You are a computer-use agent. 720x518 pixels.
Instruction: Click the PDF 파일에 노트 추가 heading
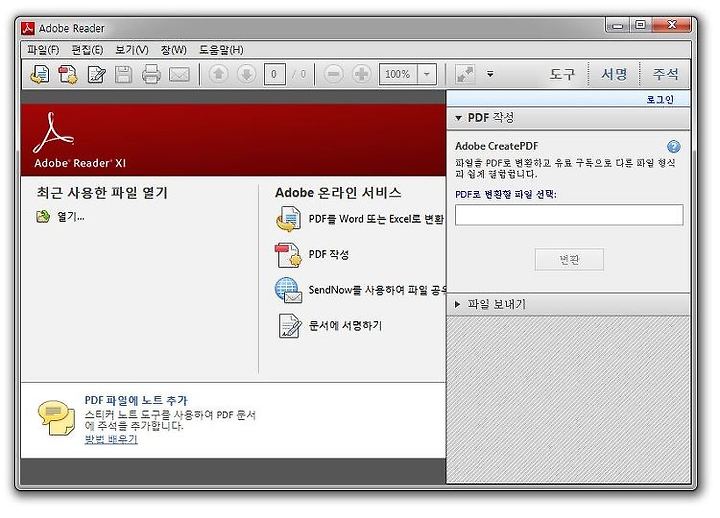[x=136, y=400]
